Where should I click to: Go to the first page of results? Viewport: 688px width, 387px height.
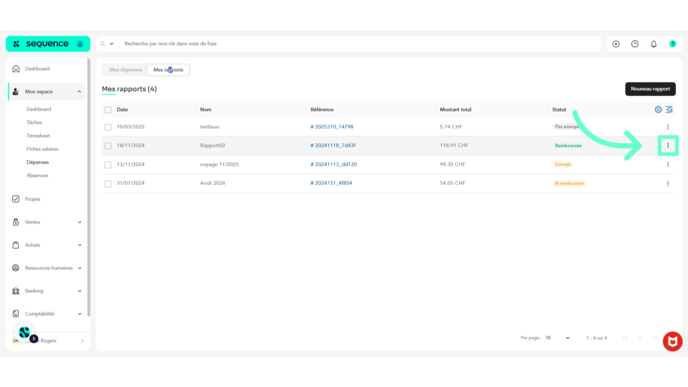pos(625,338)
